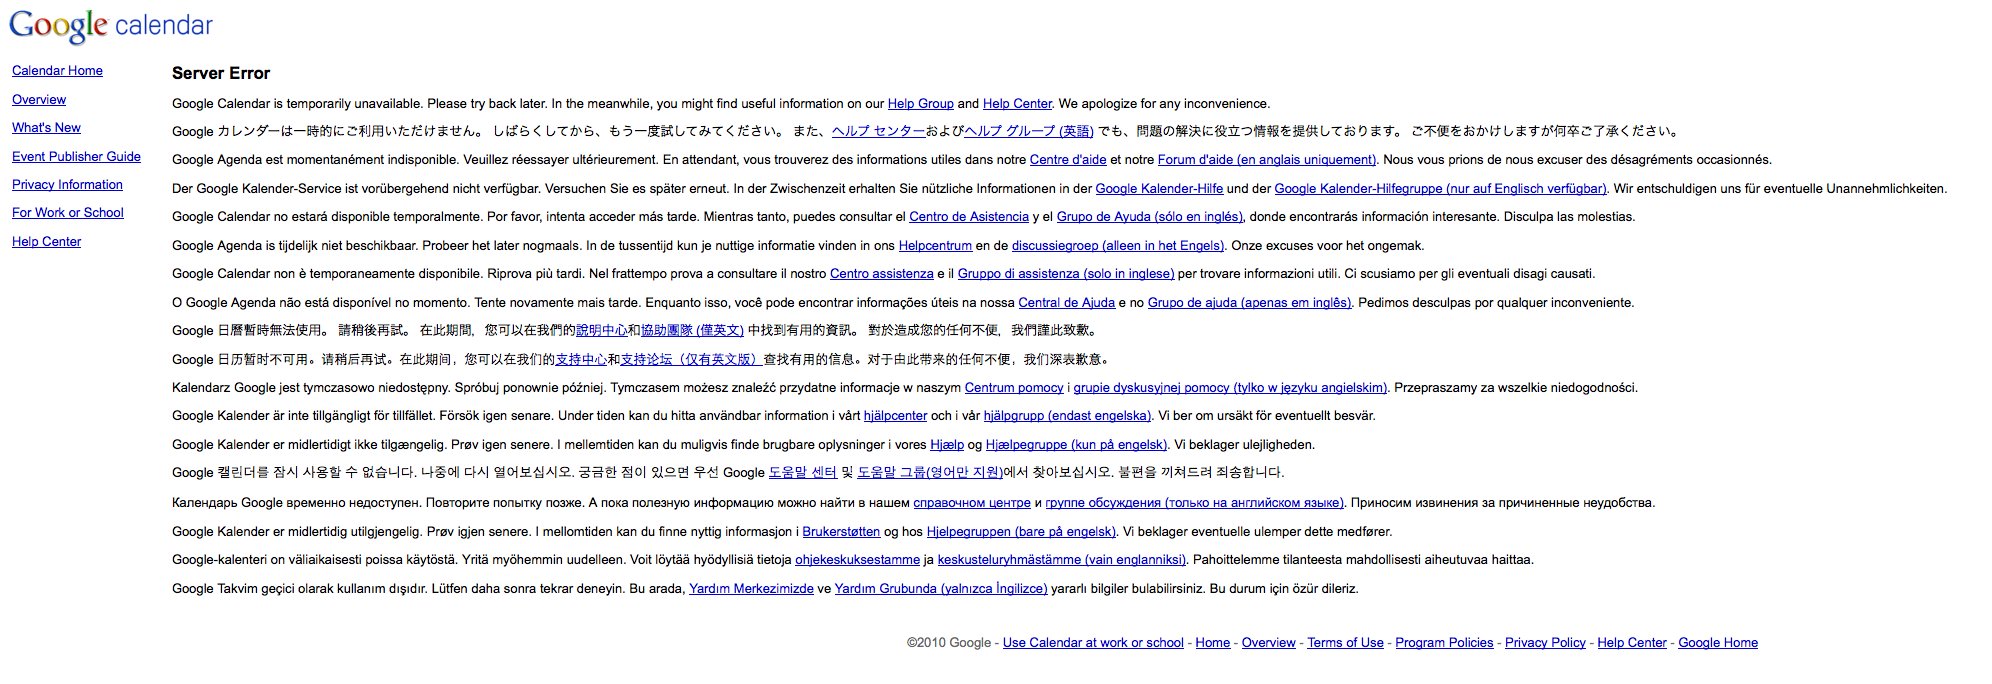Image resolution: width=1992 pixels, height=684 pixels.
Task: View Privacy Information in the sidebar
Action: (67, 185)
